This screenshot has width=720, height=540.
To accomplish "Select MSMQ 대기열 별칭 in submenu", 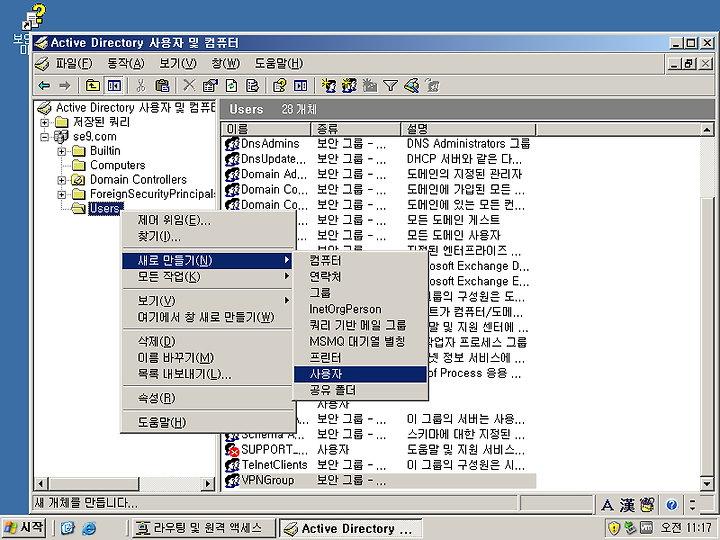I will [x=360, y=342].
